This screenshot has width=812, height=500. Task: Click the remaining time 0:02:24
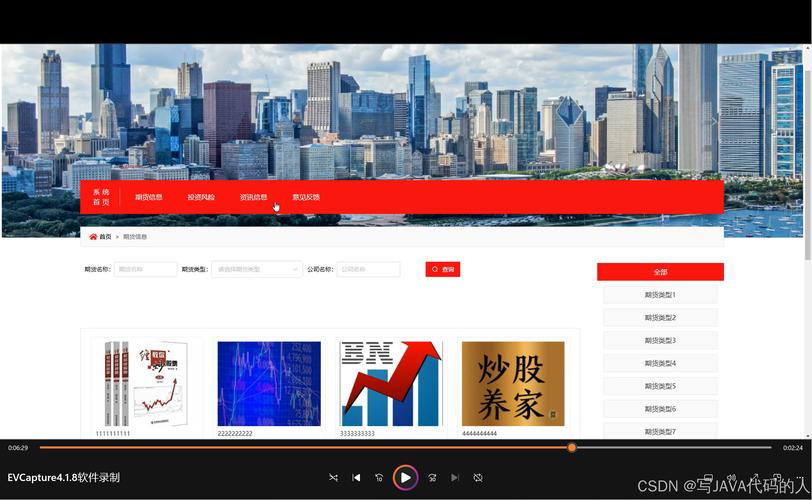coord(792,448)
